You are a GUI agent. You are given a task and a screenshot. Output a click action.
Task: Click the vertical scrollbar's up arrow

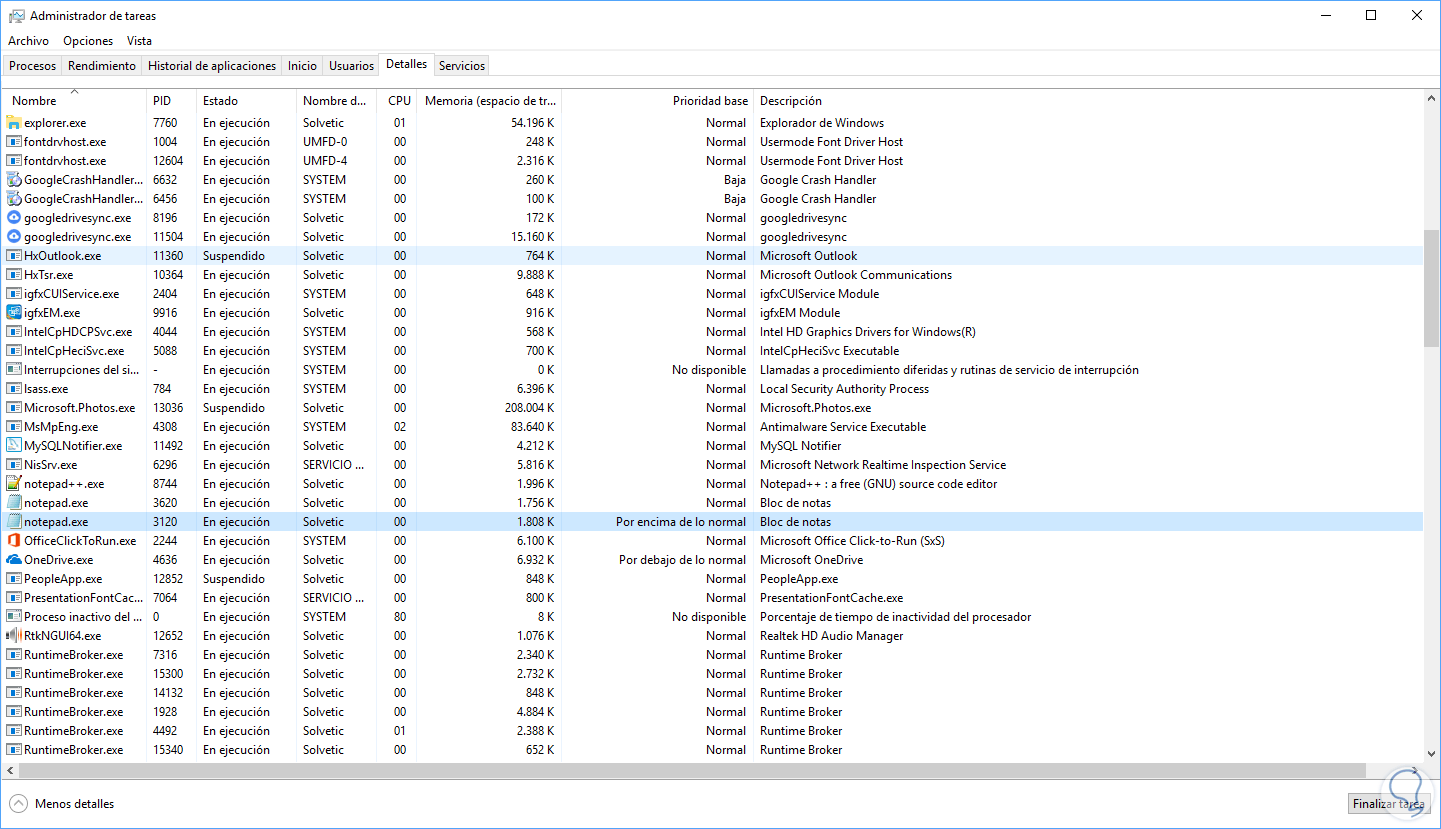click(1430, 98)
